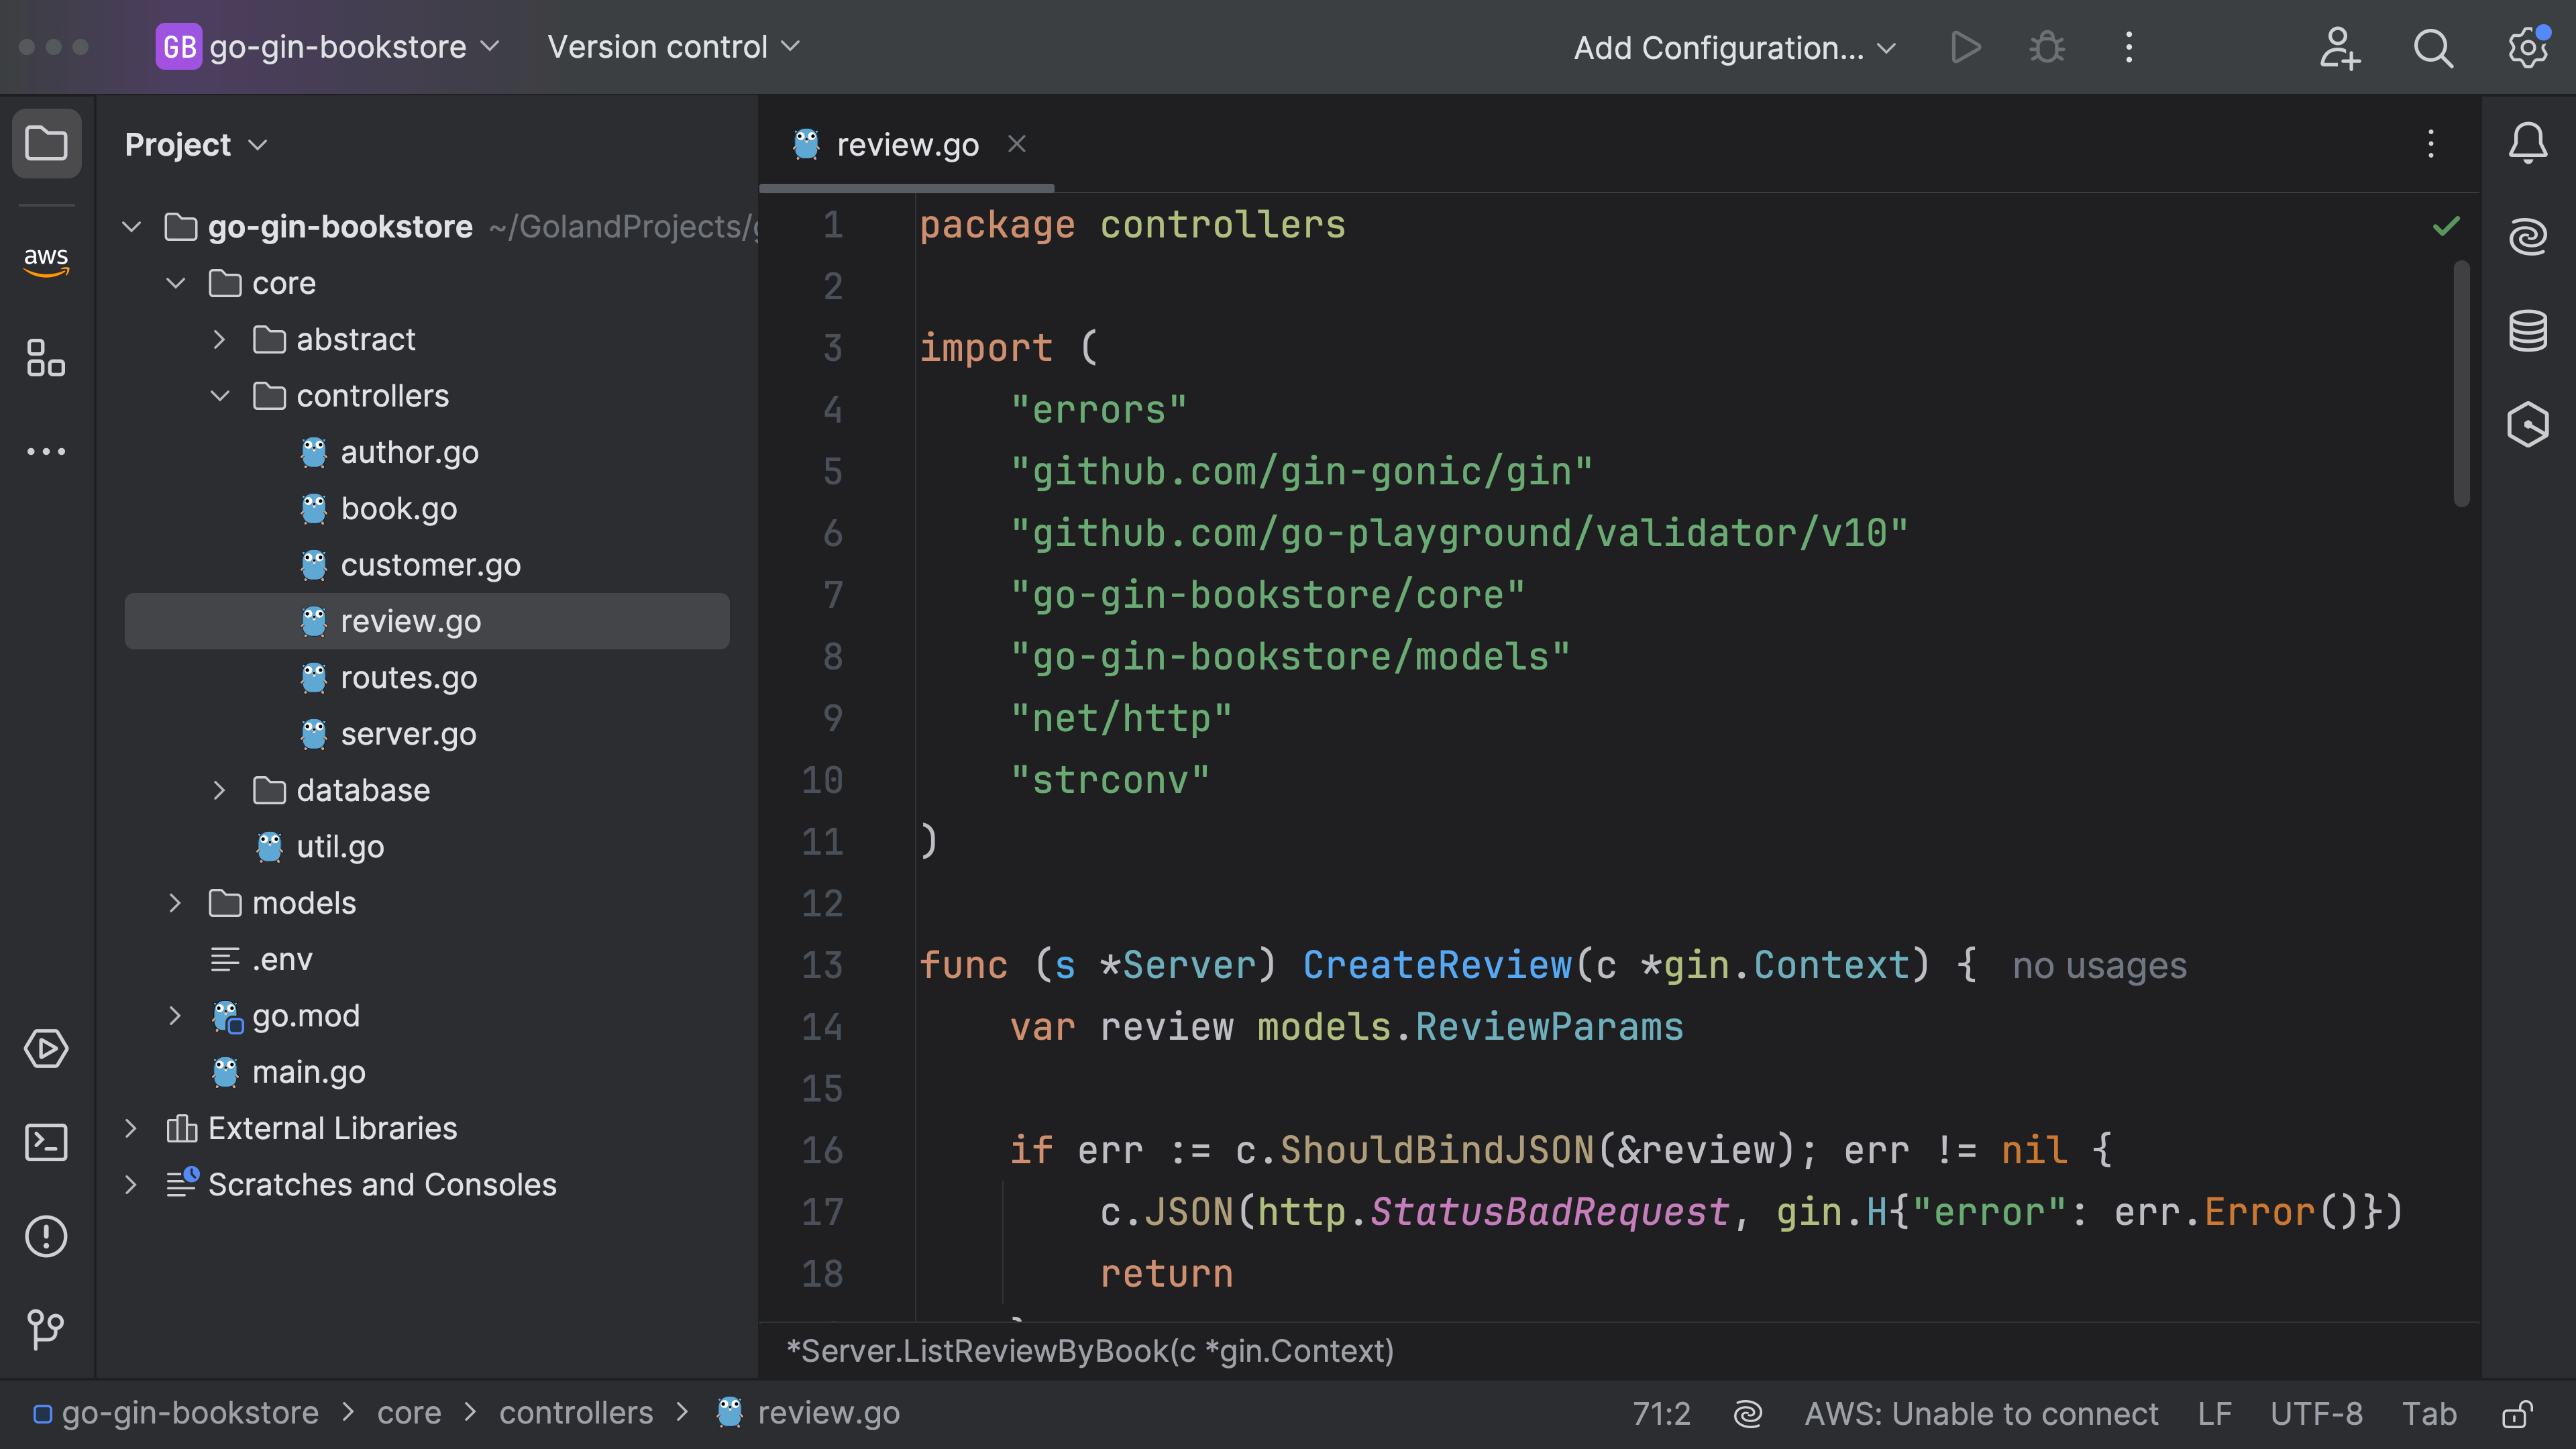This screenshot has width=2576, height=1449.
Task: Open the Database tool window
Action: 2527,331
